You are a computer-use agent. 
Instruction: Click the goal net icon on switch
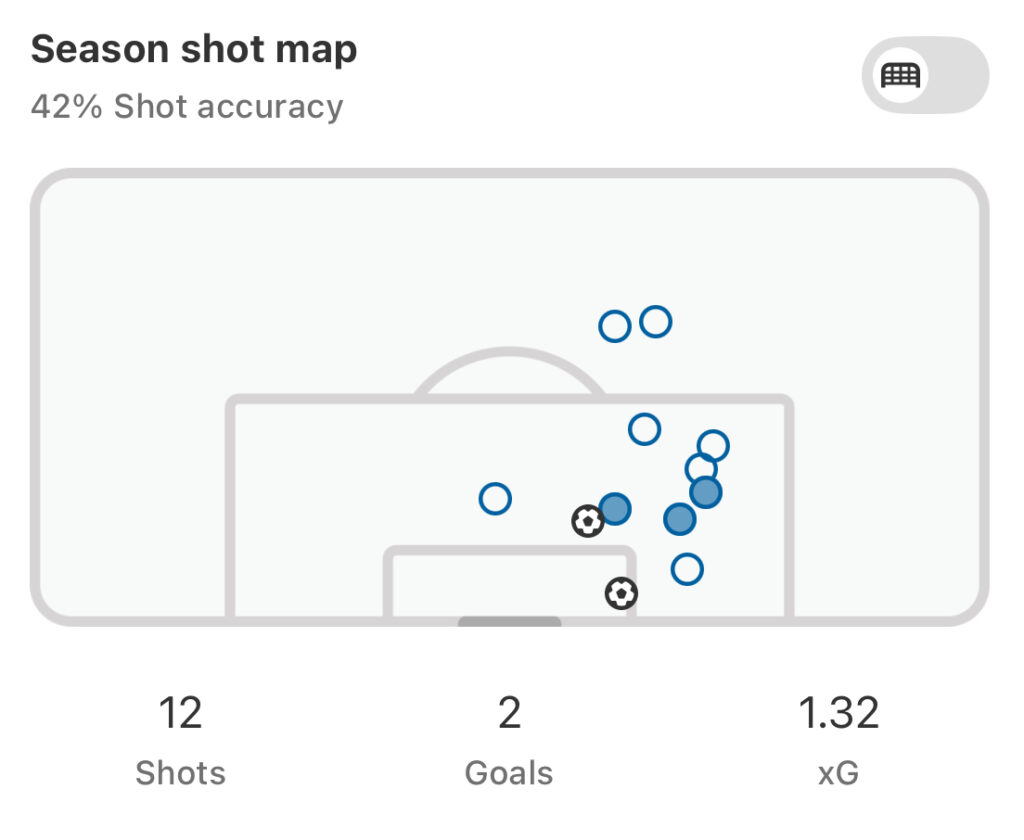tap(900, 75)
